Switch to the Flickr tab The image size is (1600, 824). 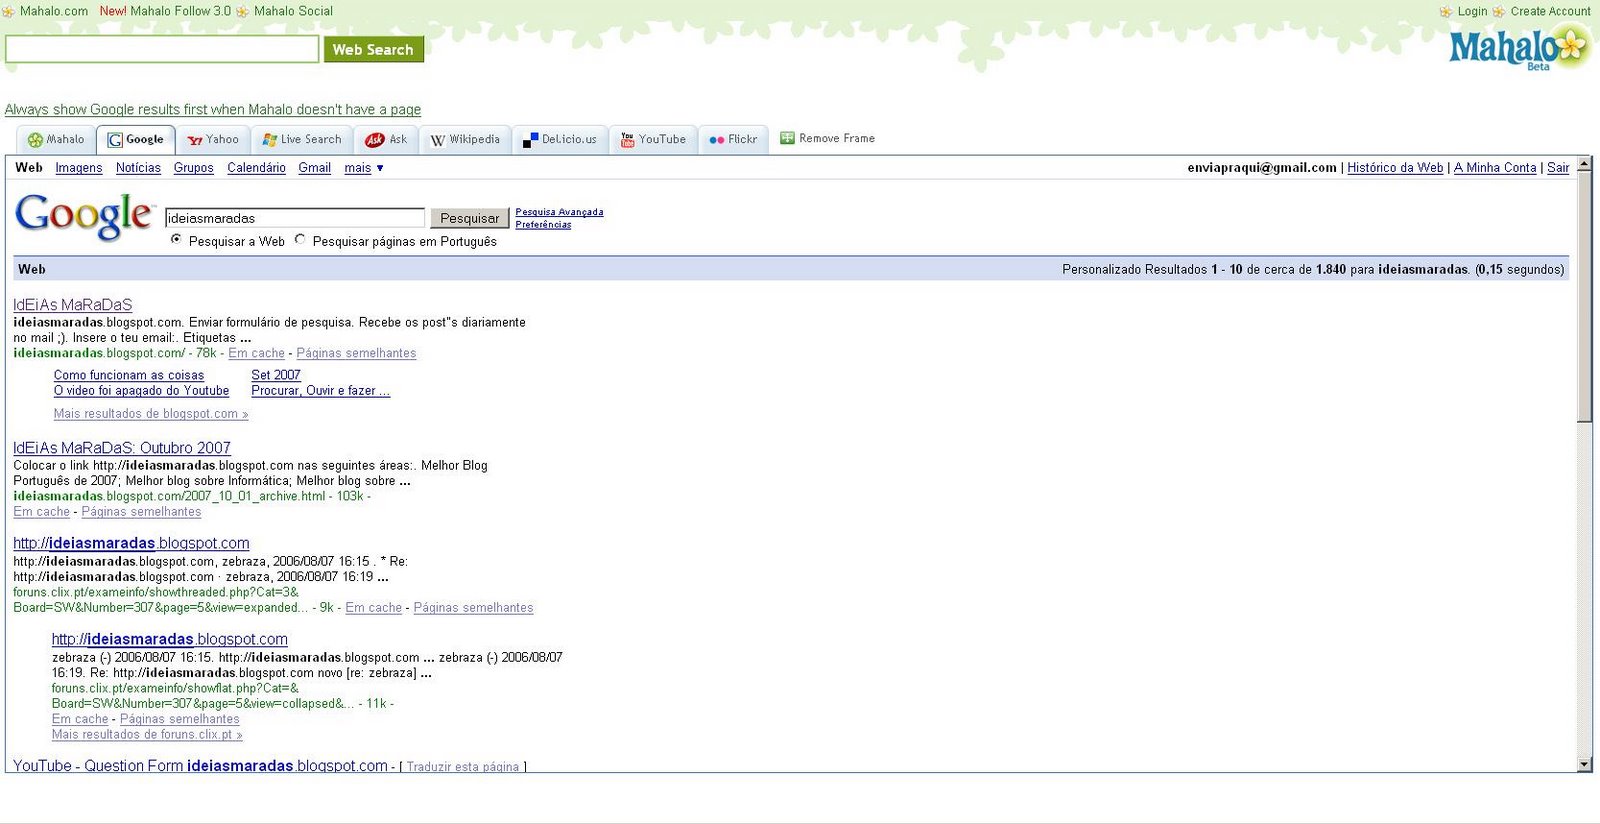pos(734,140)
